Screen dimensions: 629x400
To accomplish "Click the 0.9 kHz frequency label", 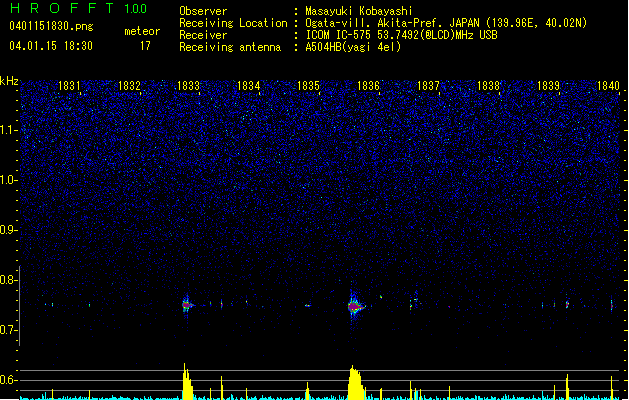I will [x=8, y=230].
